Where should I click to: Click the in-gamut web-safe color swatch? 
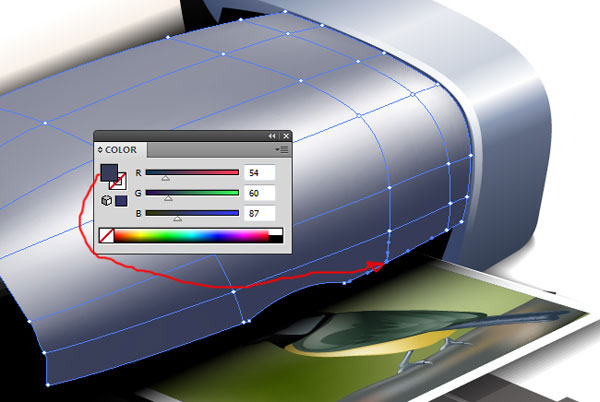[x=121, y=201]
